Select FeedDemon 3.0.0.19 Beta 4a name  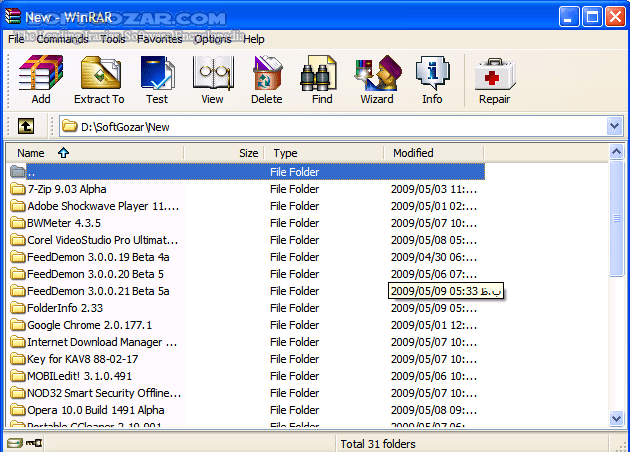coord(98,257)
